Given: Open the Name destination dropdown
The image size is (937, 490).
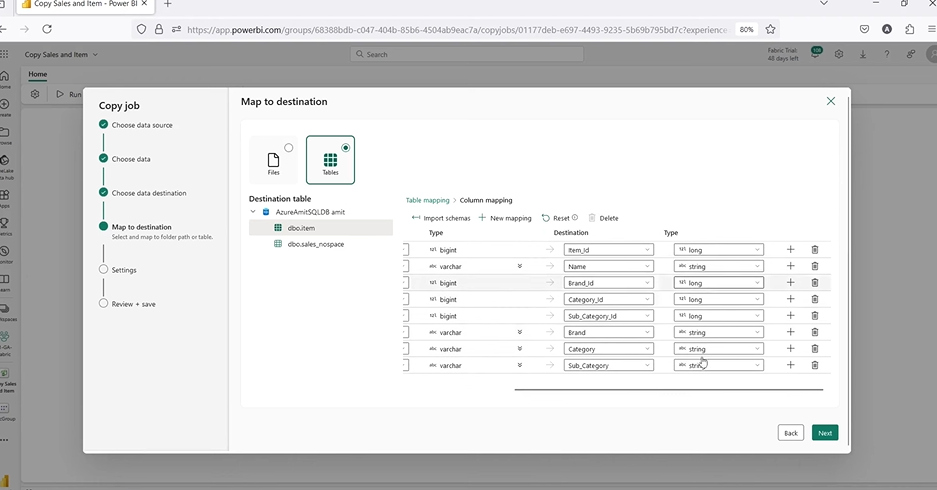Looking at the screenshot, I should tap(608, 266).
